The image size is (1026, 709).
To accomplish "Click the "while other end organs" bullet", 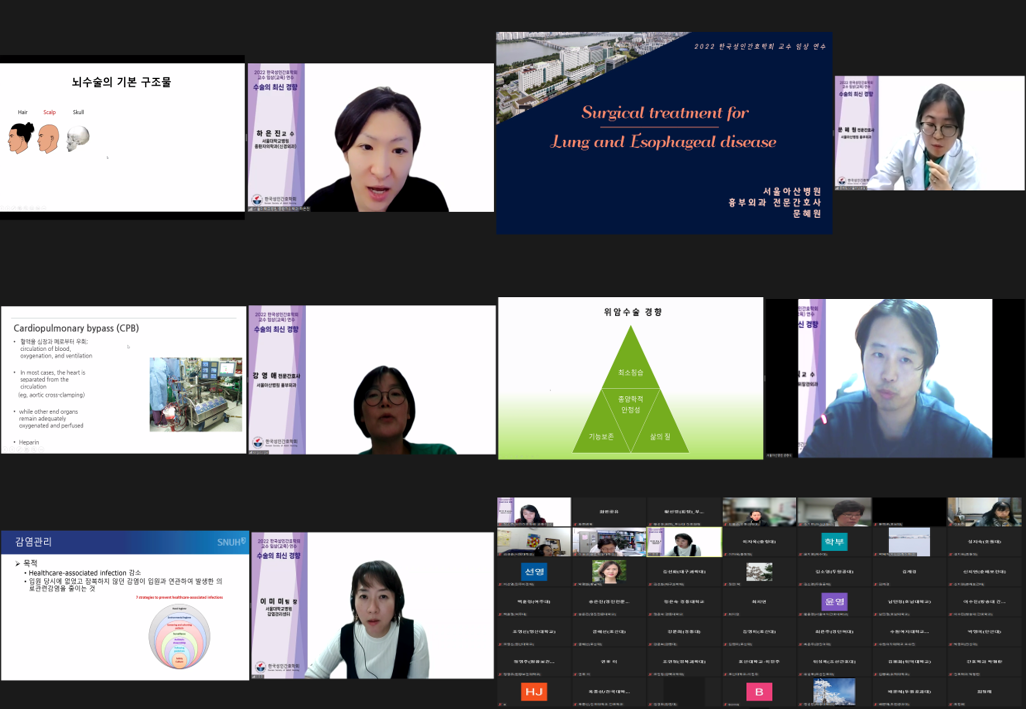I will pos(48,411).
